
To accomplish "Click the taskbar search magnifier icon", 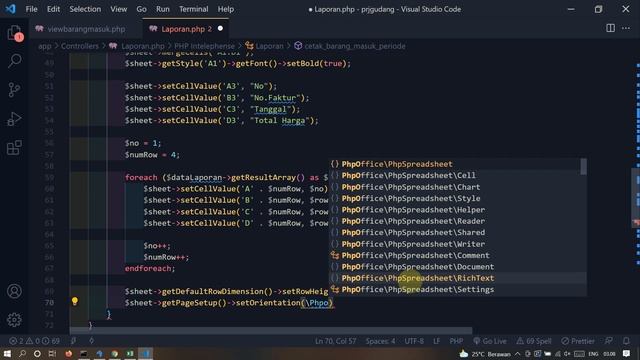I will coord(22,353).
